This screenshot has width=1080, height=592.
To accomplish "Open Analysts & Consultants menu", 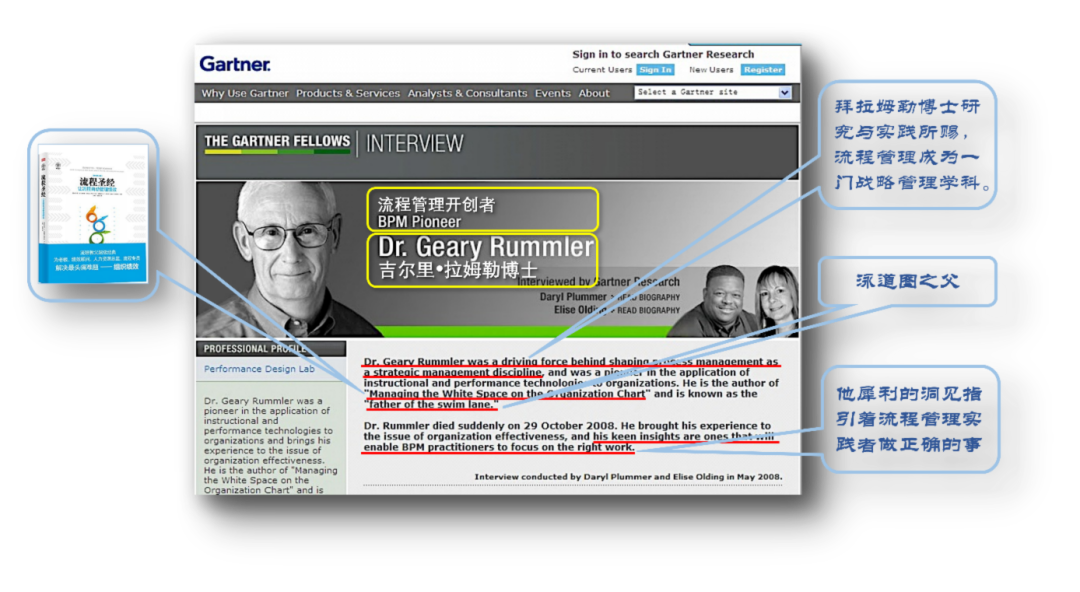I will (467, 93).
